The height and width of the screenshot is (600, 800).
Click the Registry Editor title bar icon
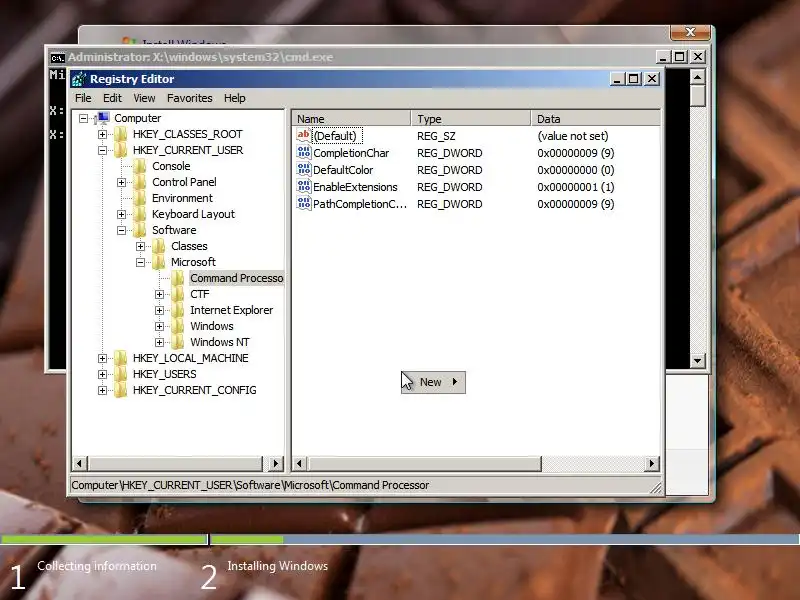pyautogui.click(x=79, y=79)
